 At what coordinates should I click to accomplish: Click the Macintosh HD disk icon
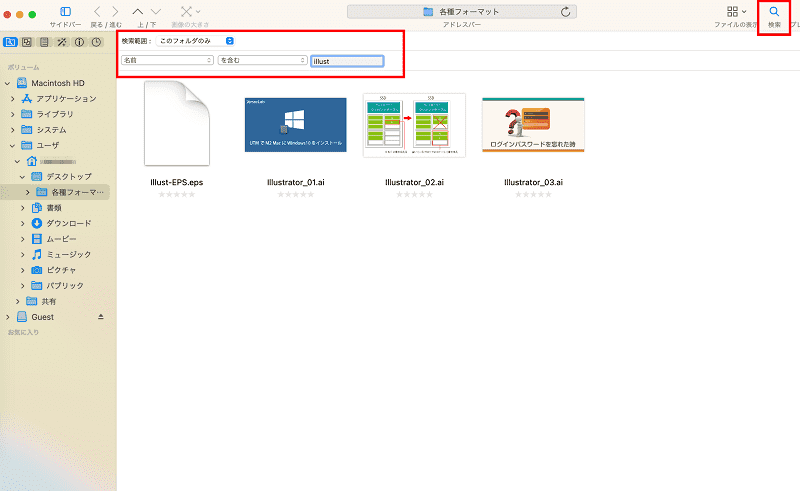point(22,83)
